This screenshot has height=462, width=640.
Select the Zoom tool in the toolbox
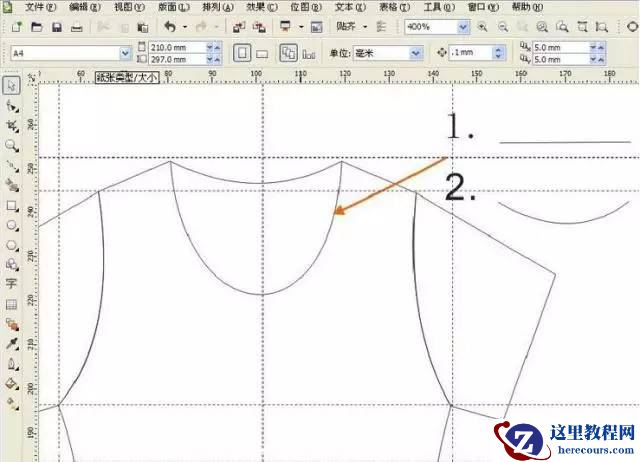point(12,146)
